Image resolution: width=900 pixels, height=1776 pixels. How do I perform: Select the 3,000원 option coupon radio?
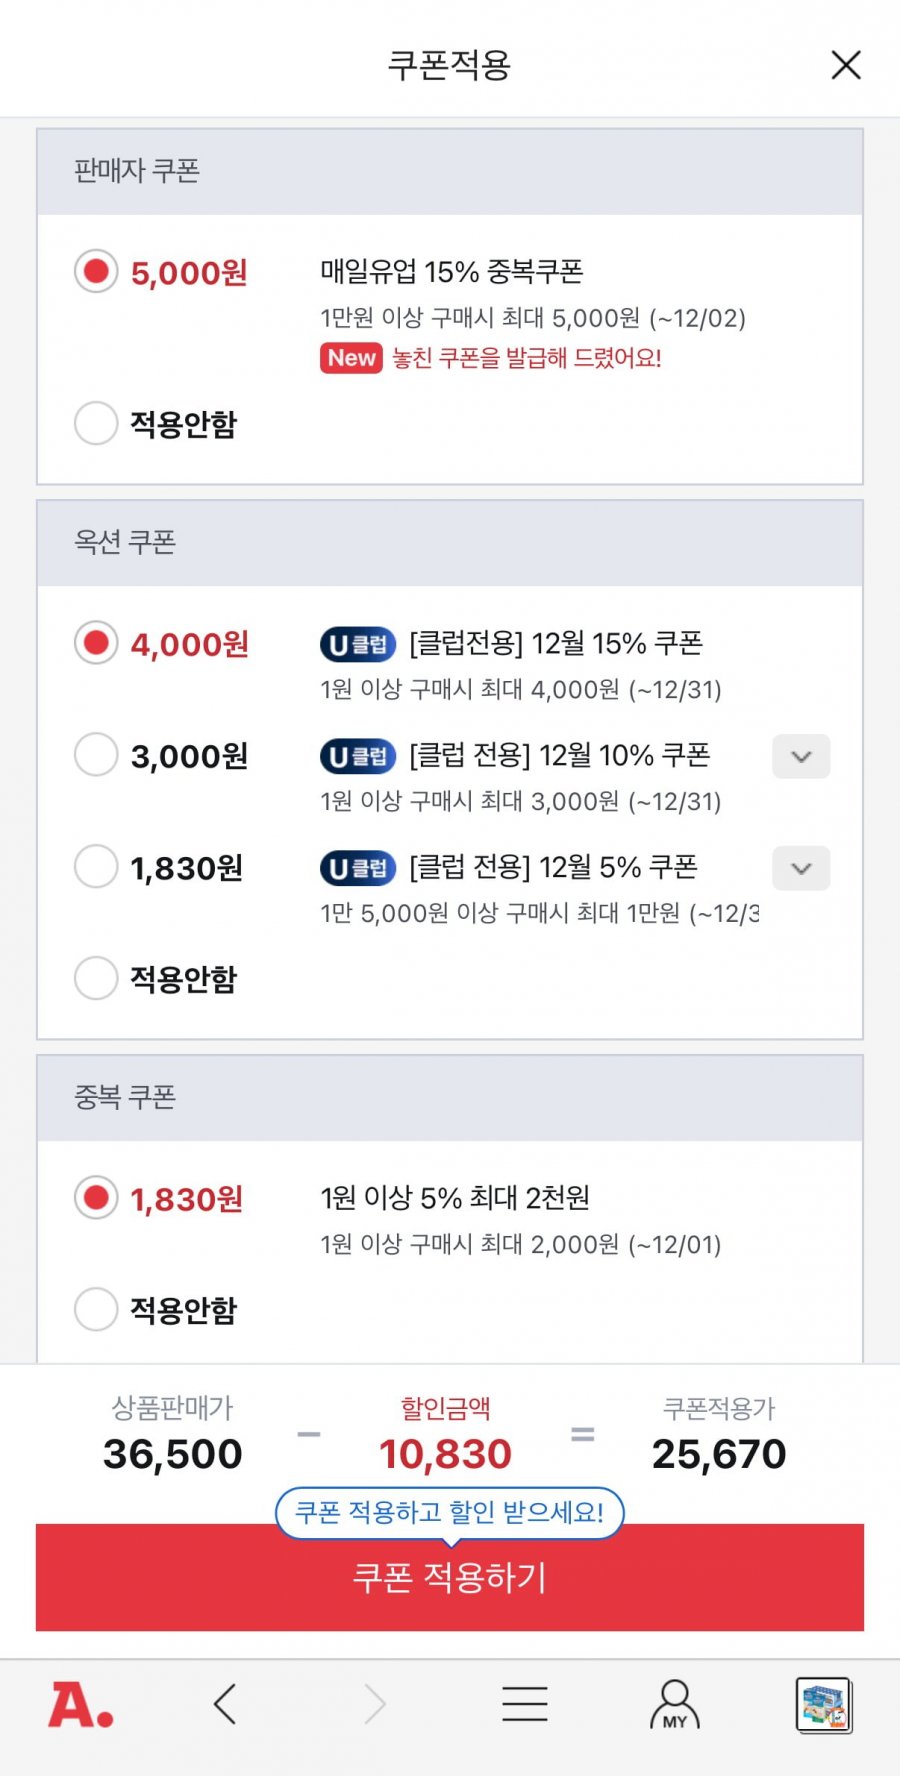[96, 755]
